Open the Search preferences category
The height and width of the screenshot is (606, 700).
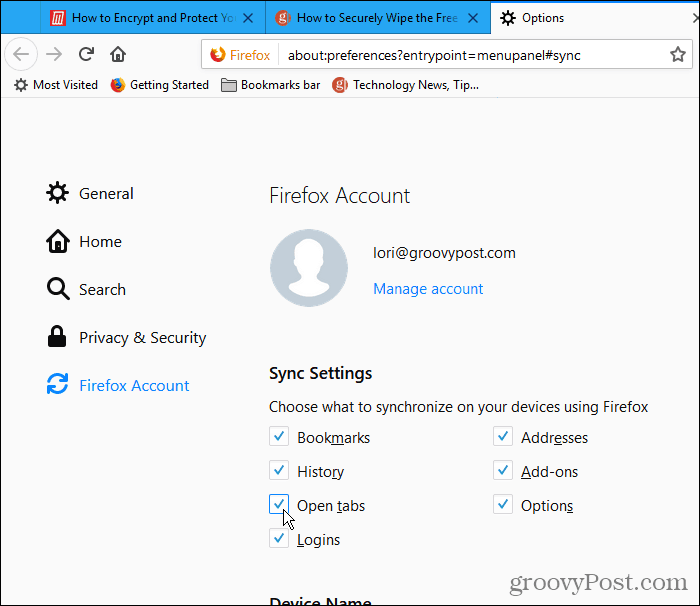[86, 289]
